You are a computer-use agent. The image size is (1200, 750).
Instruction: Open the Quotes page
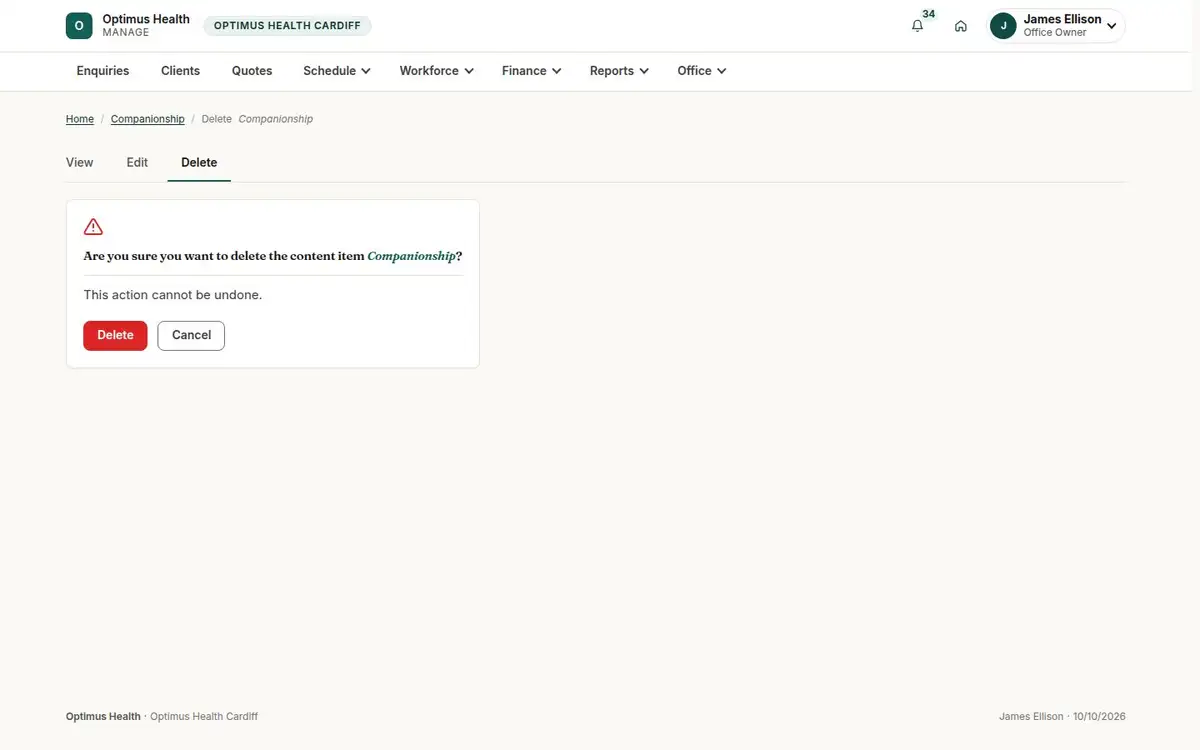click(252, 71)
